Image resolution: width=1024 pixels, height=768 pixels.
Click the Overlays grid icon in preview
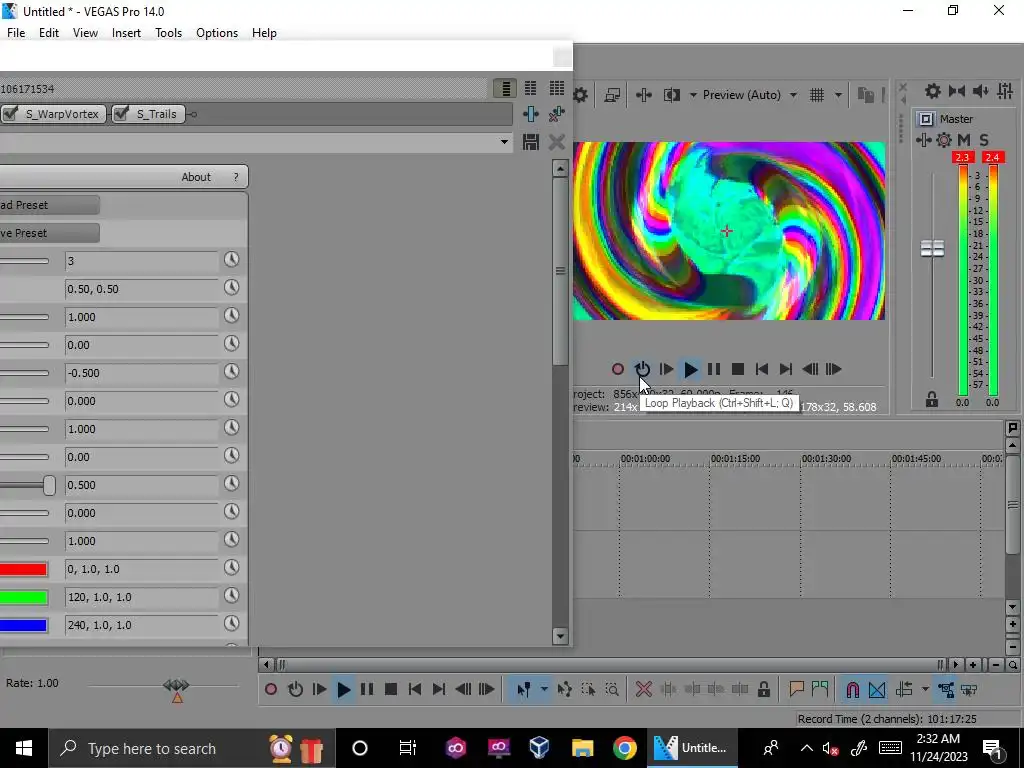[817, 95]
